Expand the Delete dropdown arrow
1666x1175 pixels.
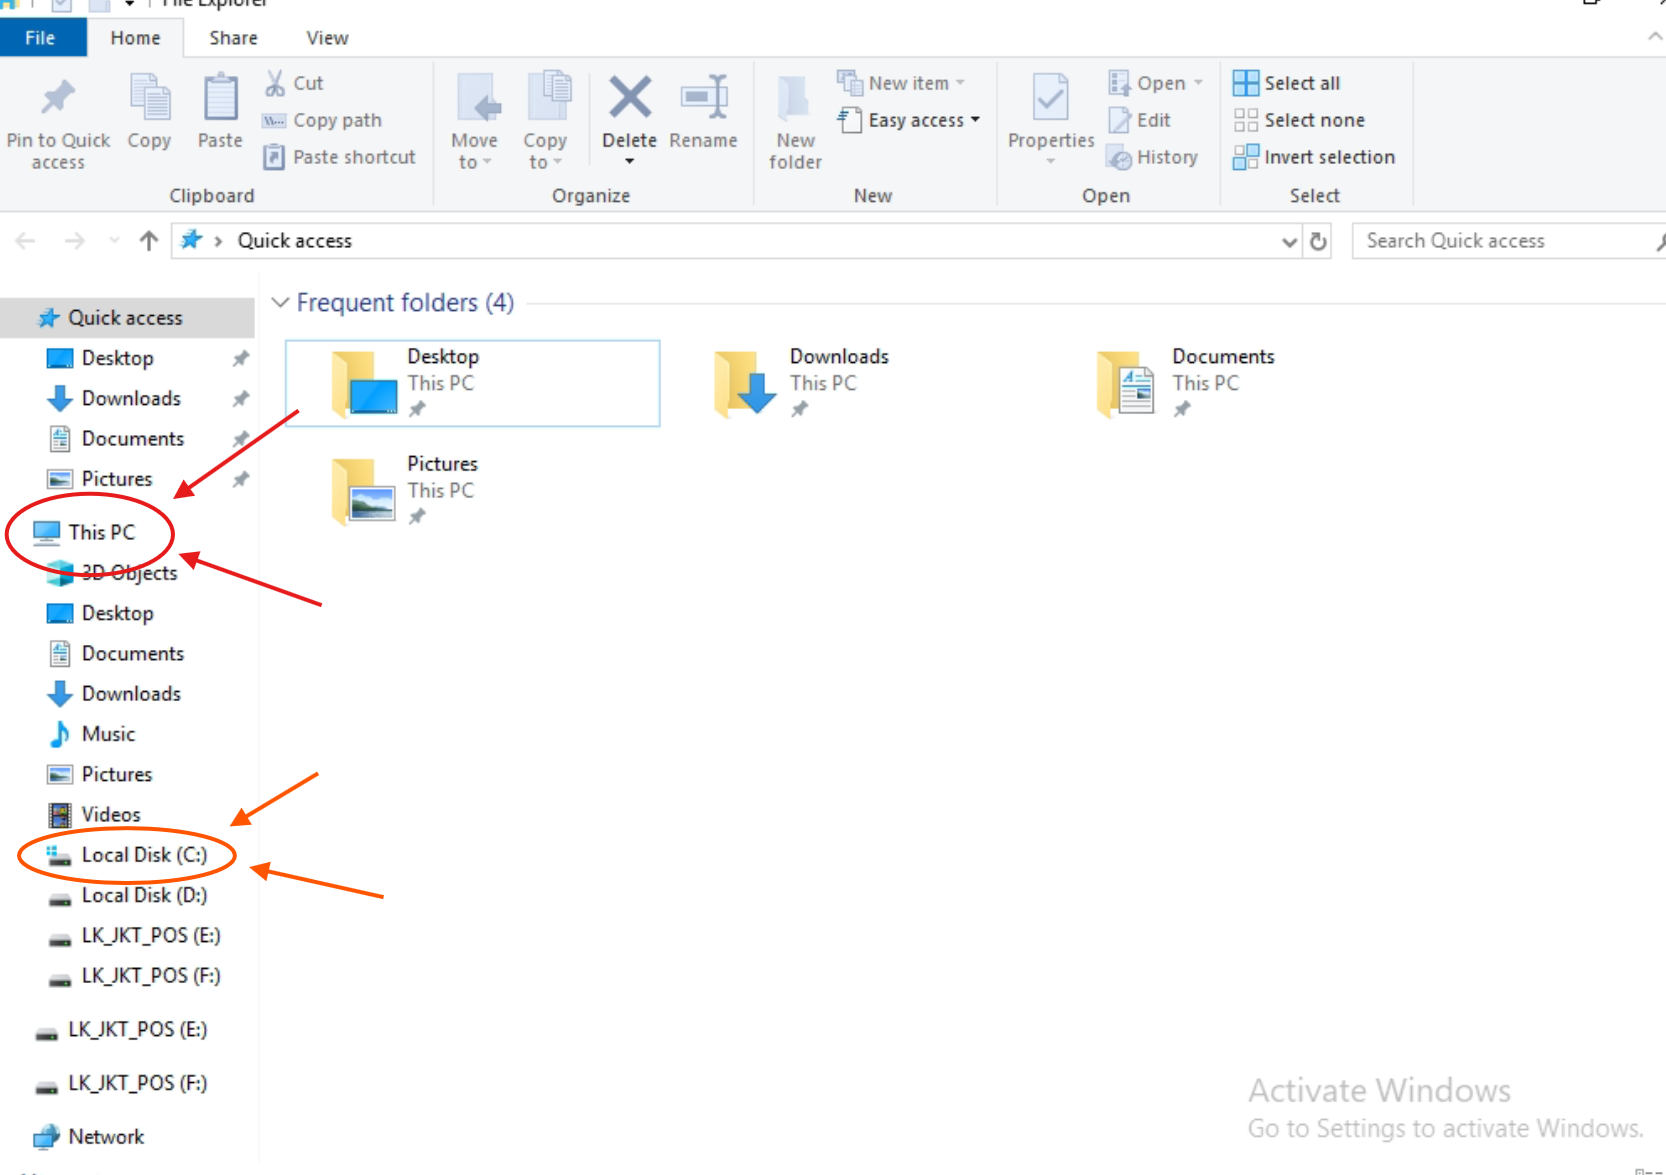[x=630, y=162]
